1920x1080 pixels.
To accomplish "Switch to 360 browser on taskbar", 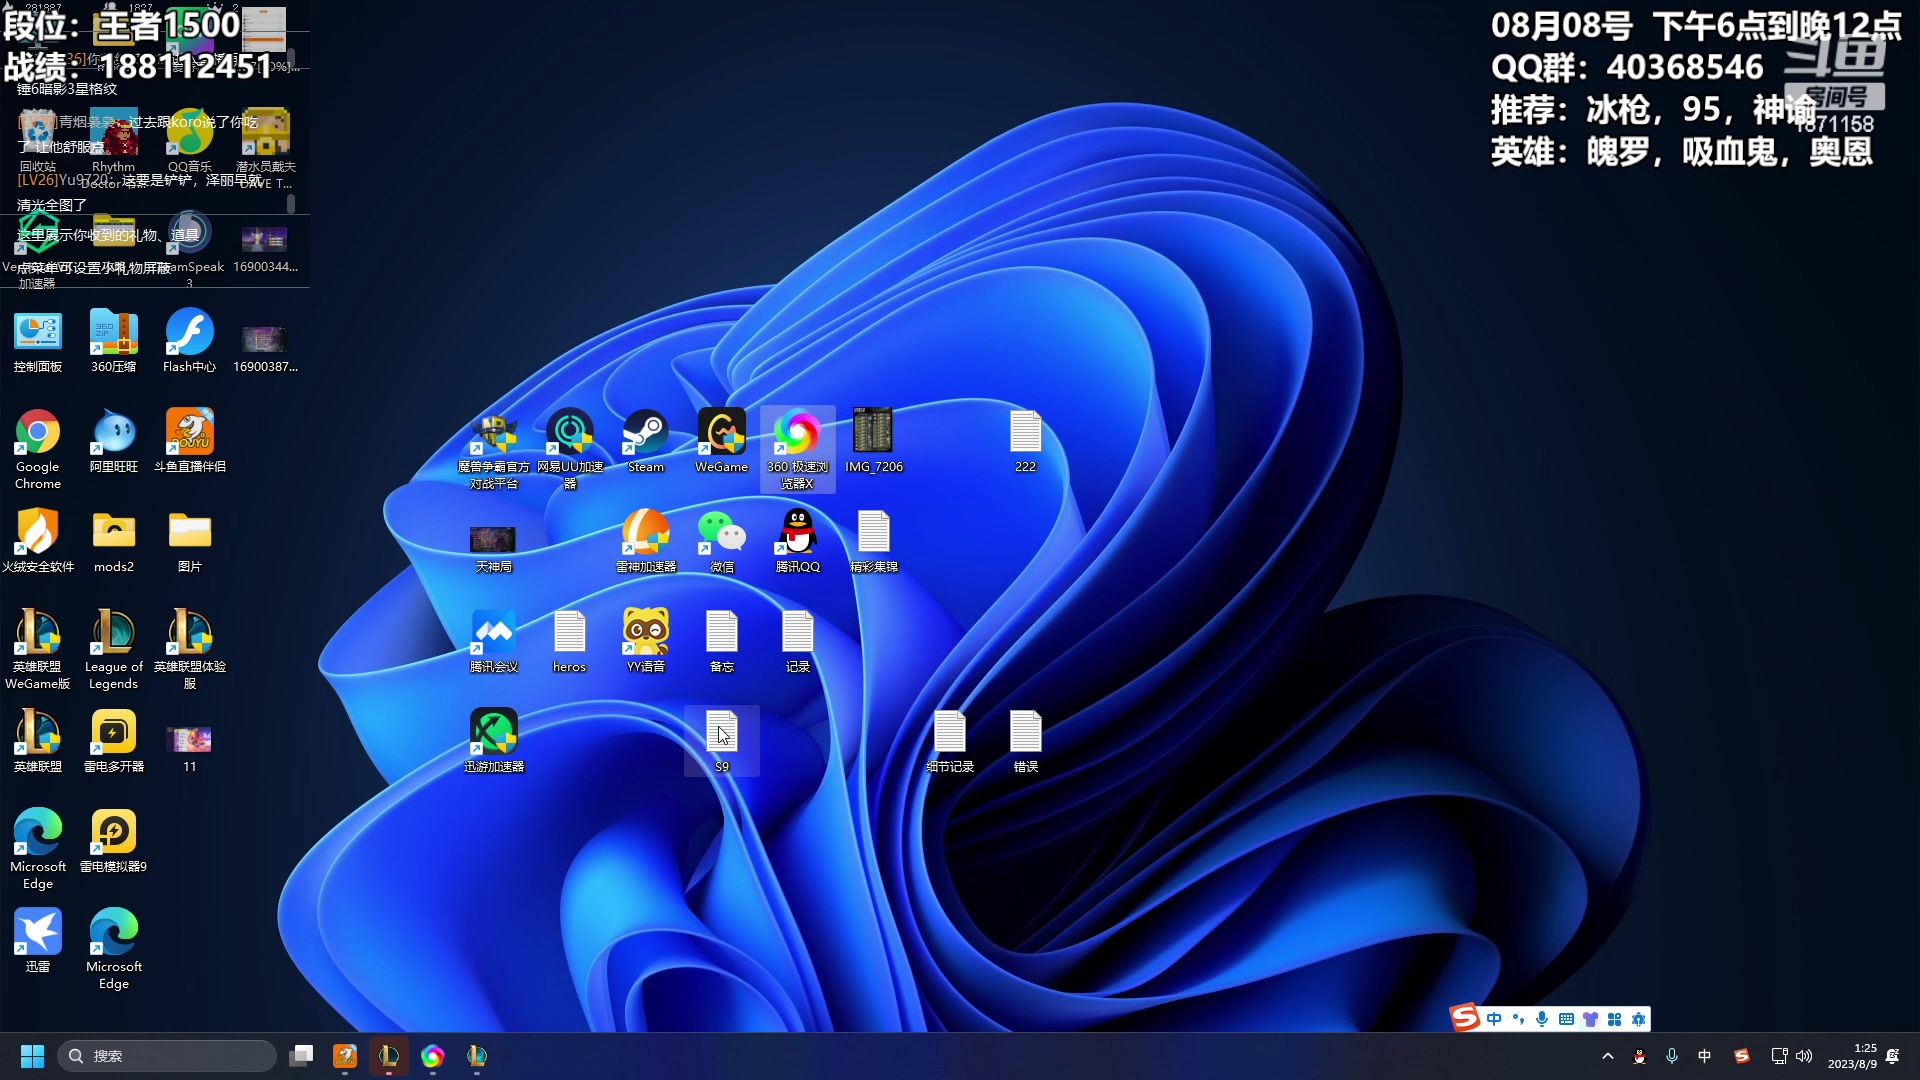I will coord(433,1056).
